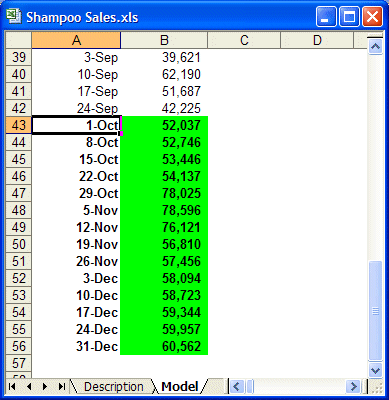Image resolution: width=389 pixels, height=400 pixels.
Task: Click cell containing 19-Nov
Action: pos(76,244)
